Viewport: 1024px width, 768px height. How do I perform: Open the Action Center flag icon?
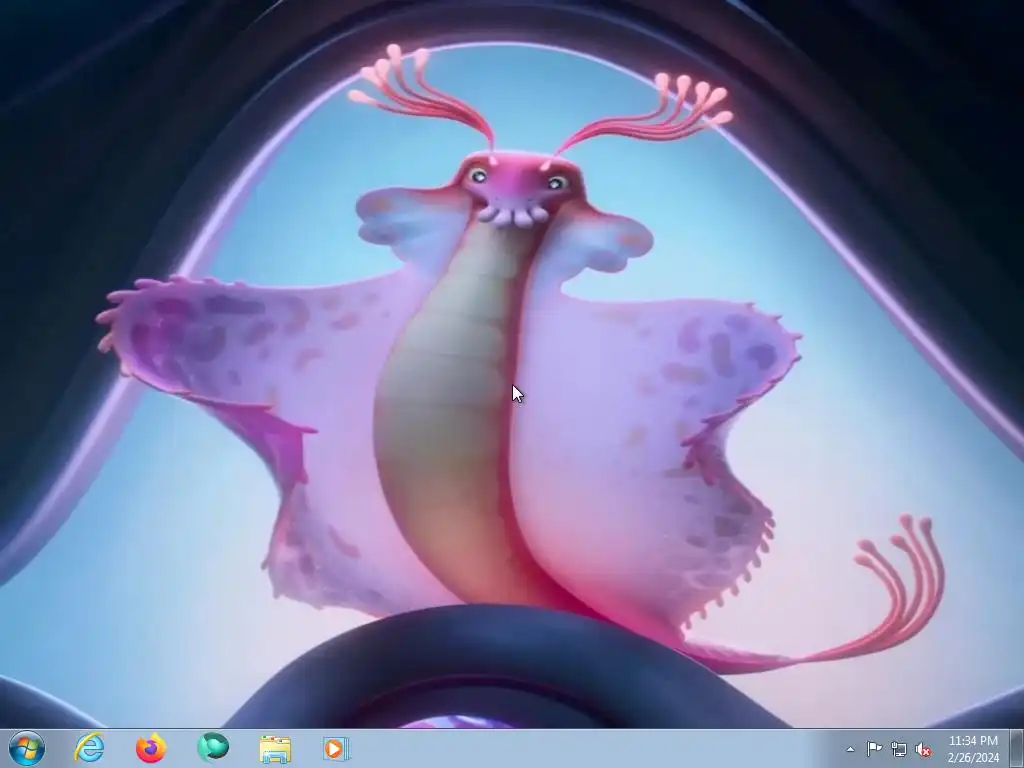(874, 749)
